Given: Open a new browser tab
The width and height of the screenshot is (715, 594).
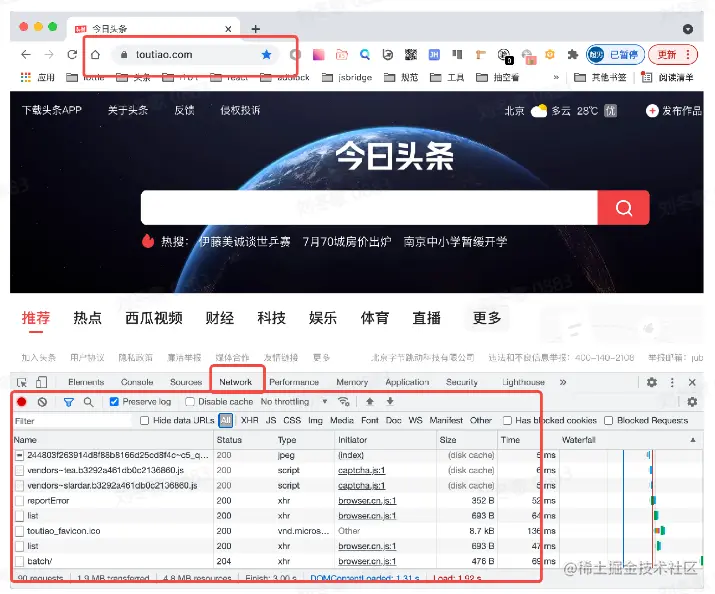Looking at the screenshot, I should pos(256,29).
